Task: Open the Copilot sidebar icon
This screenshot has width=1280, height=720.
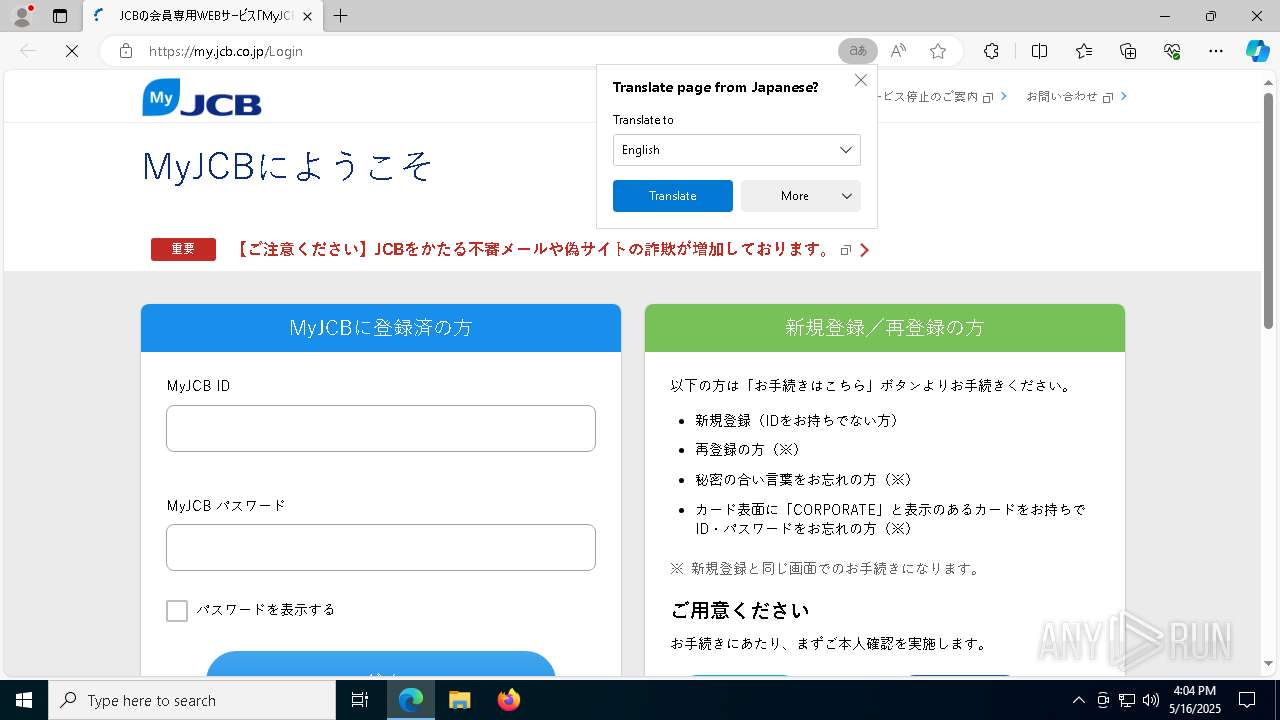Action: point(1257,51)
